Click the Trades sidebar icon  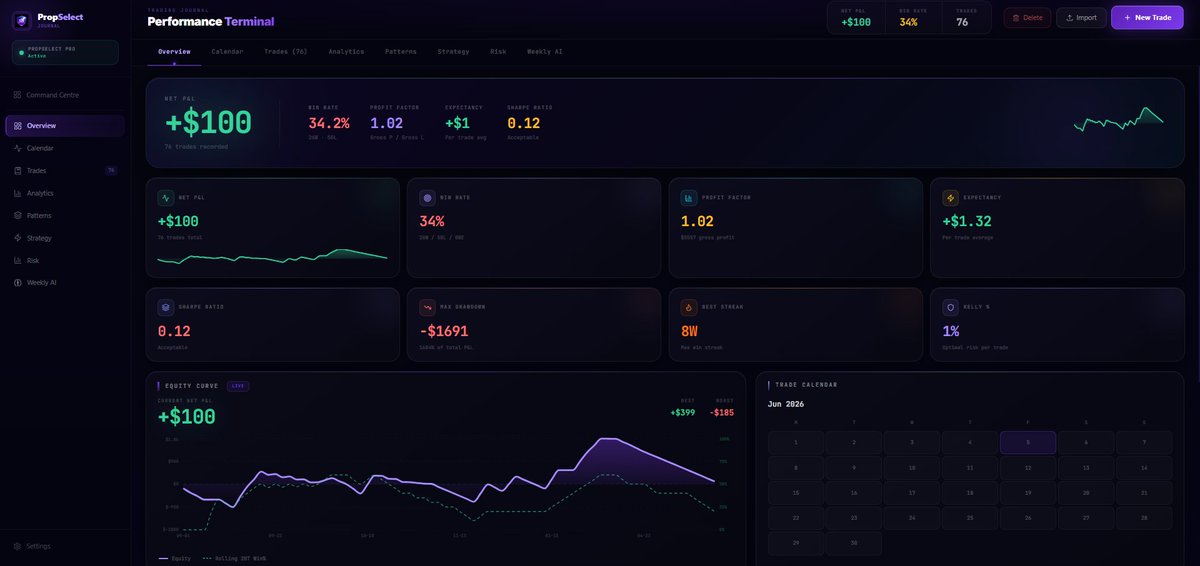click(18, 171)
